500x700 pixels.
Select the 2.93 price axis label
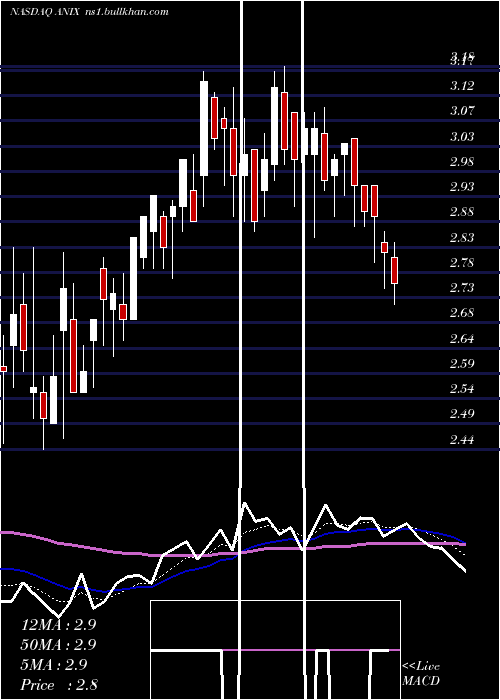462,187
